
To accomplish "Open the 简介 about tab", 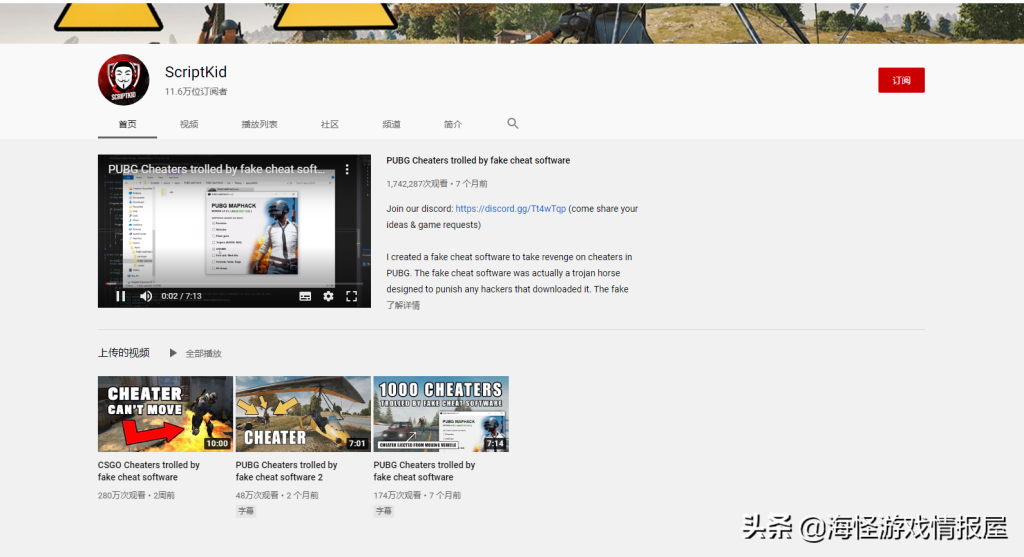I will [x=453, y=124].
